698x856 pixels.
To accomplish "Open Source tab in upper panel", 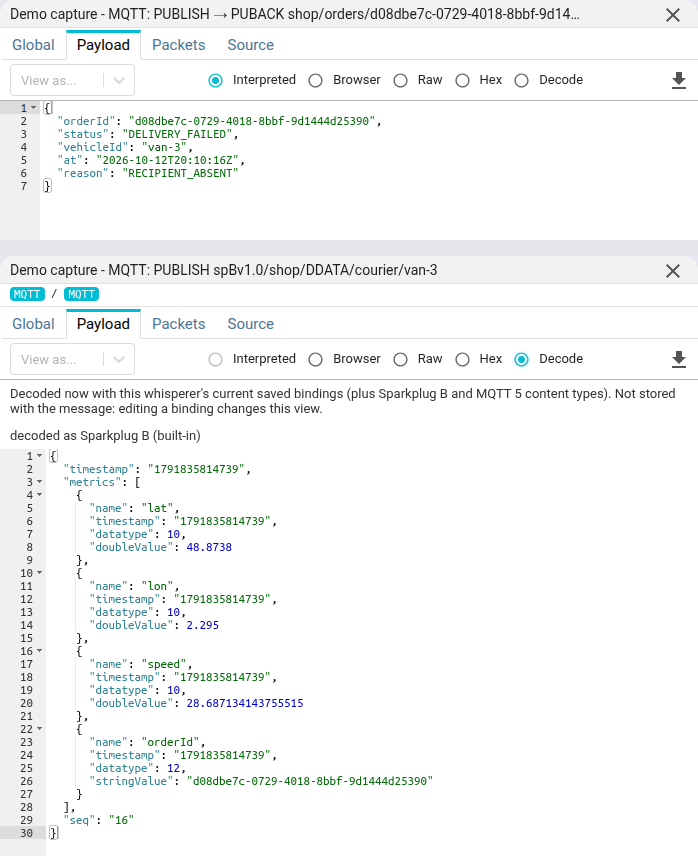I will 250,45.
